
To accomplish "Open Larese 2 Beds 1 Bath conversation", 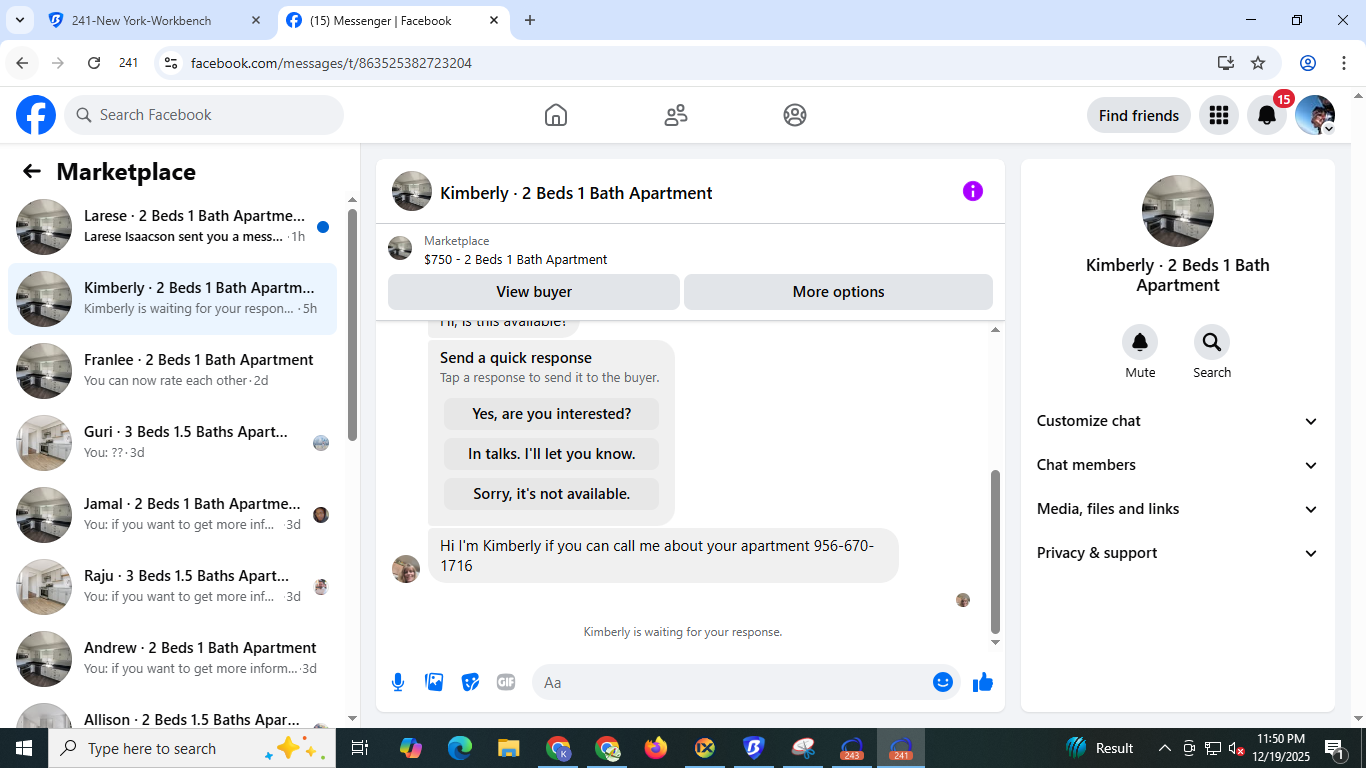I will coord(172,227).
